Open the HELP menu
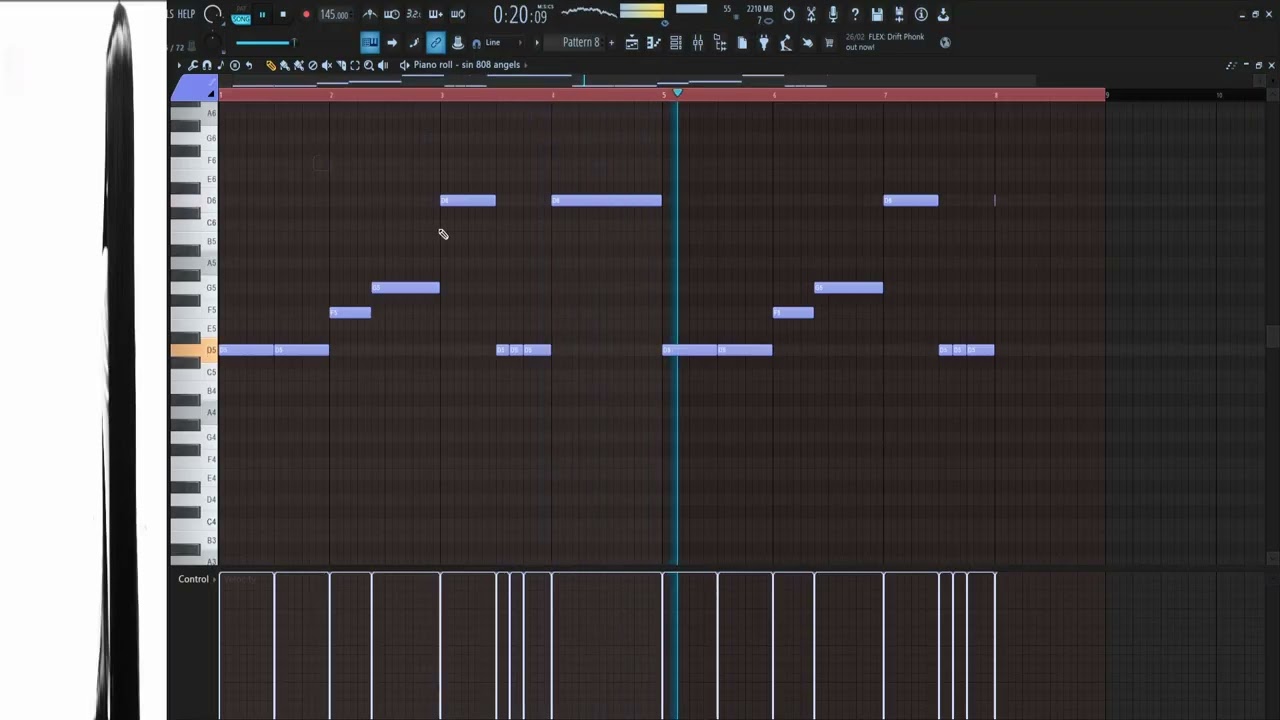The width and height of the screenshot is (1280, 720). (186, 14)
